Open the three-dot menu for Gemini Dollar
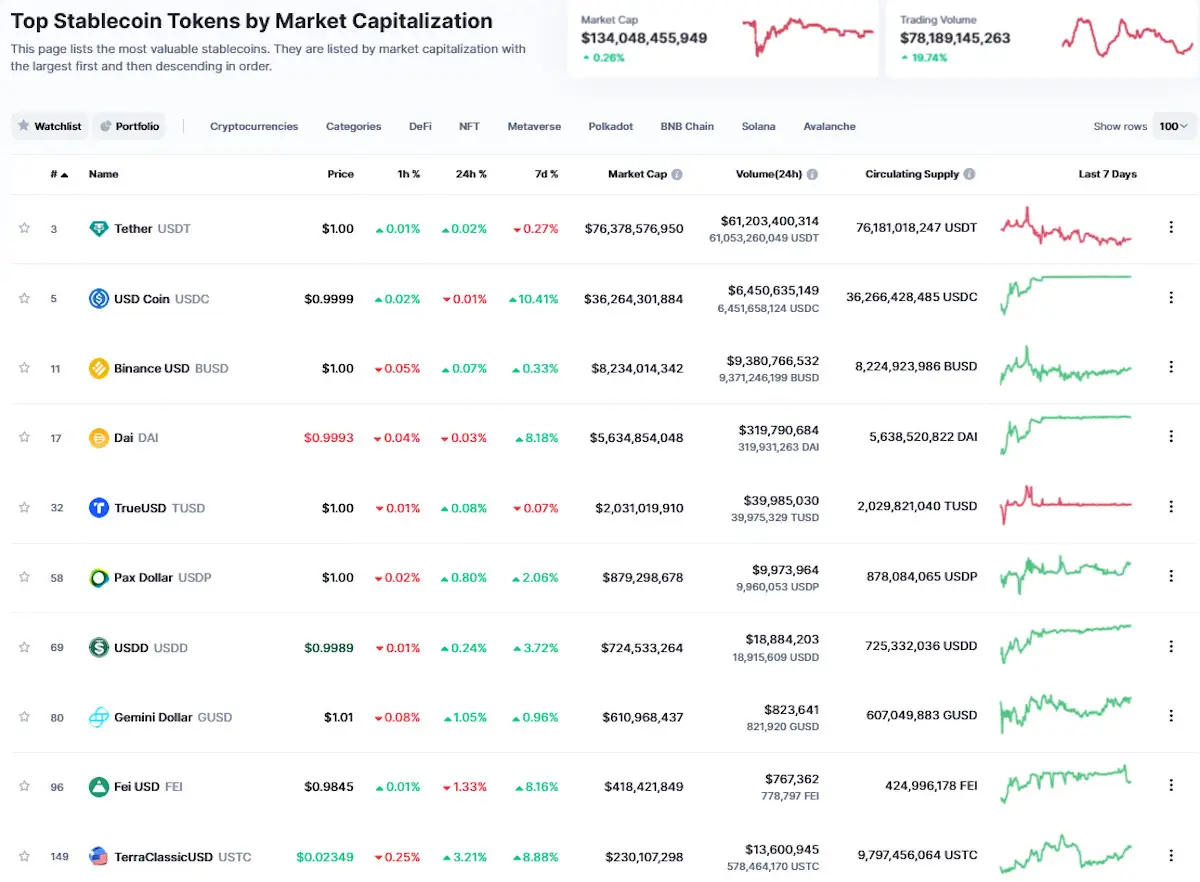This screenshot has height=882, width=1200. (1171, 716)
